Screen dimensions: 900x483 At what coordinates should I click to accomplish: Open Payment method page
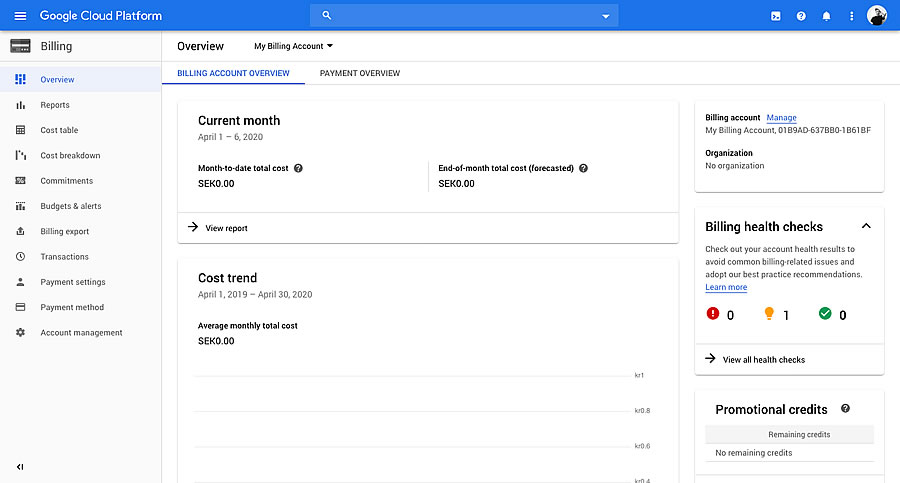[72, 307]
